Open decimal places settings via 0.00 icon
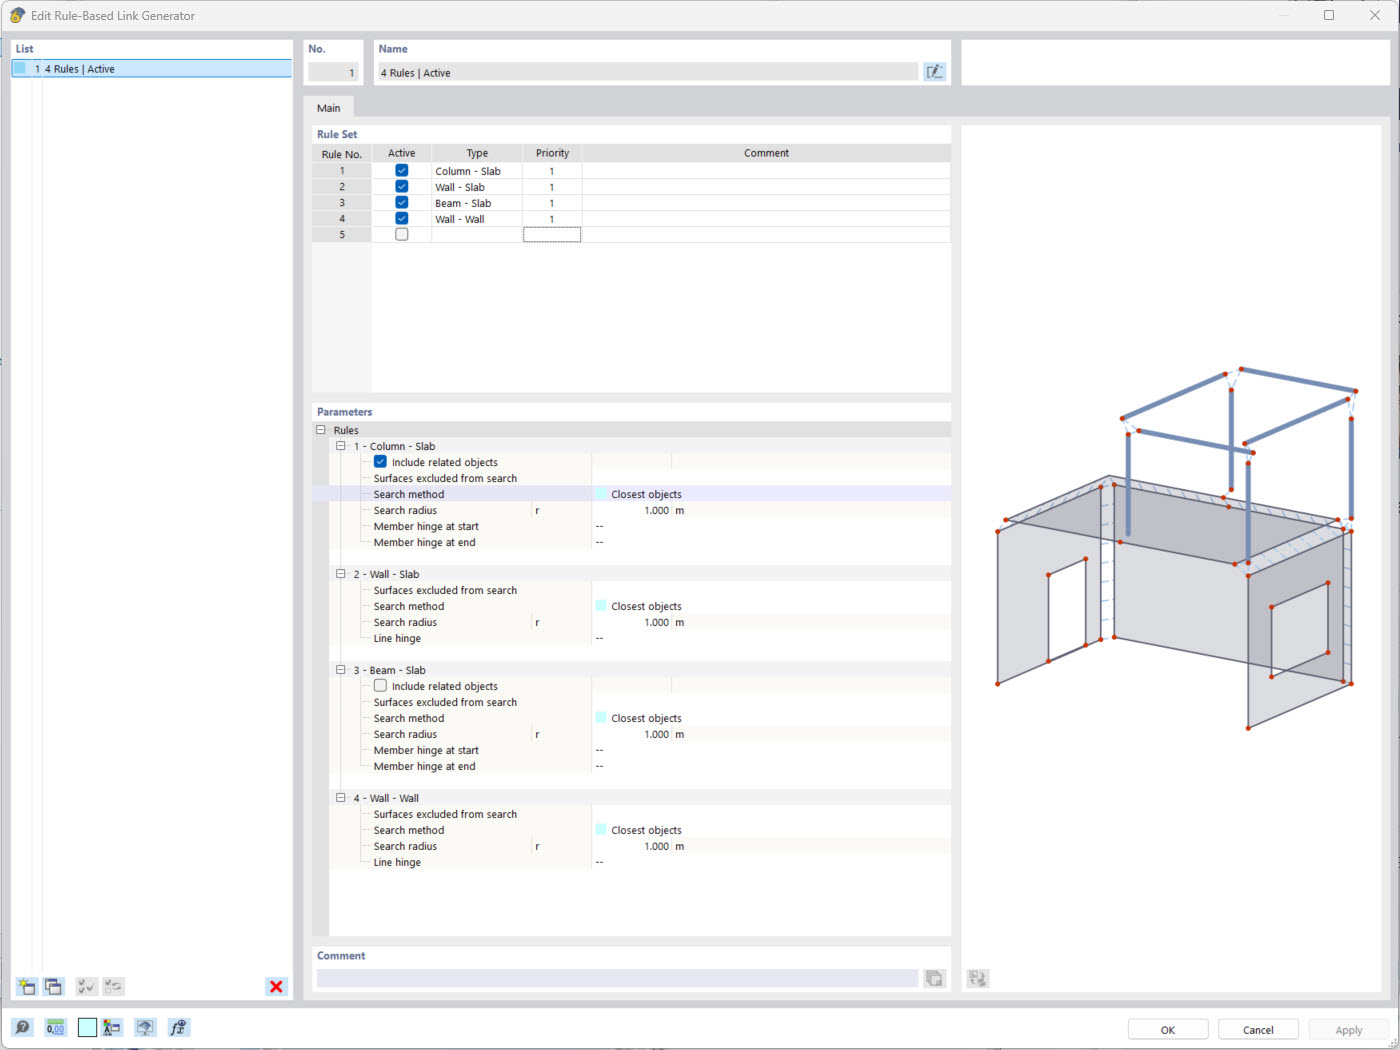 (x=56, y=1027)
